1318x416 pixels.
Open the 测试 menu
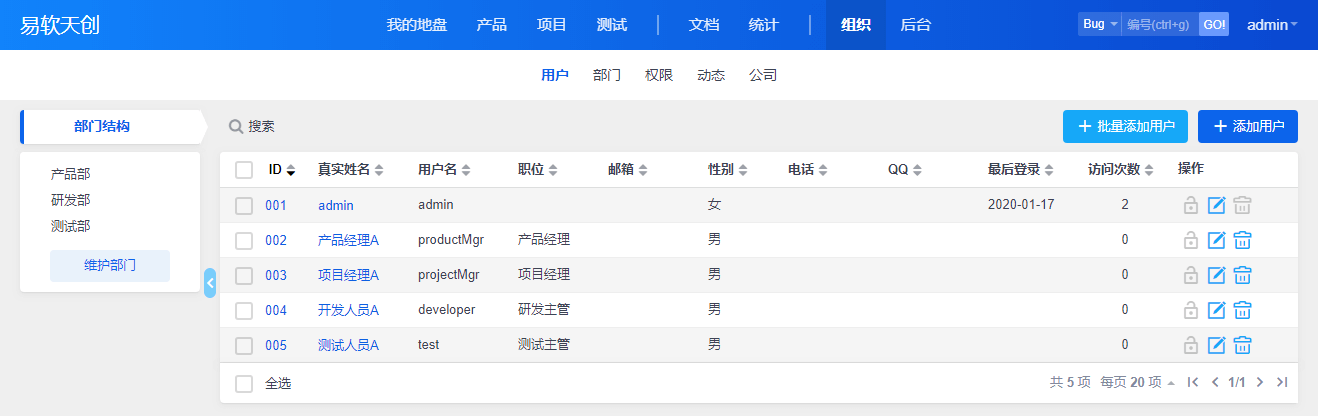(x=612, y=25)
